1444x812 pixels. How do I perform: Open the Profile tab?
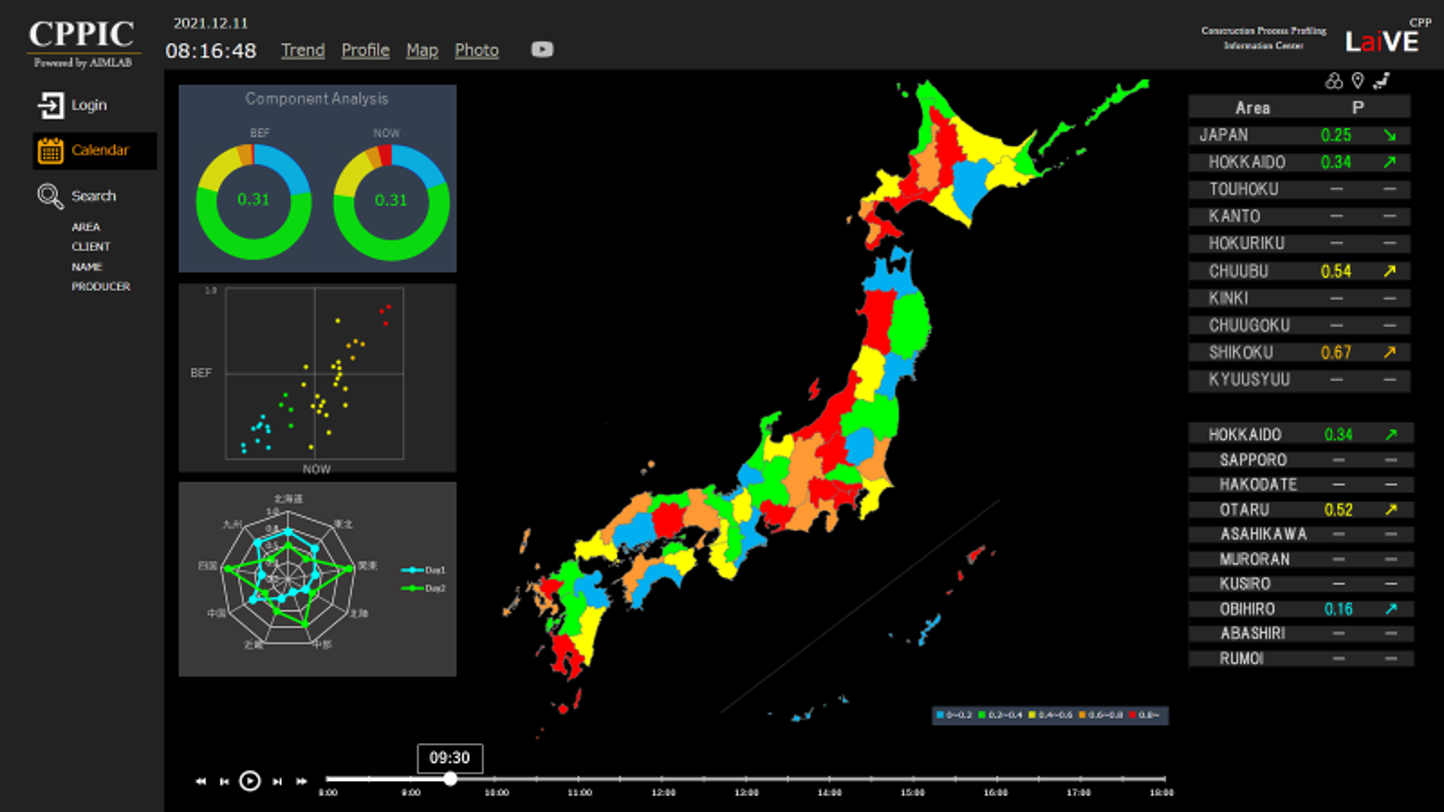click(365, 50)
